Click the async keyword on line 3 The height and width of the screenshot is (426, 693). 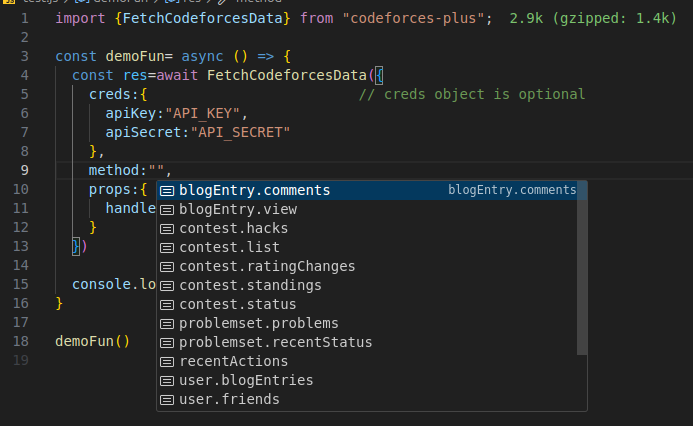202,57
